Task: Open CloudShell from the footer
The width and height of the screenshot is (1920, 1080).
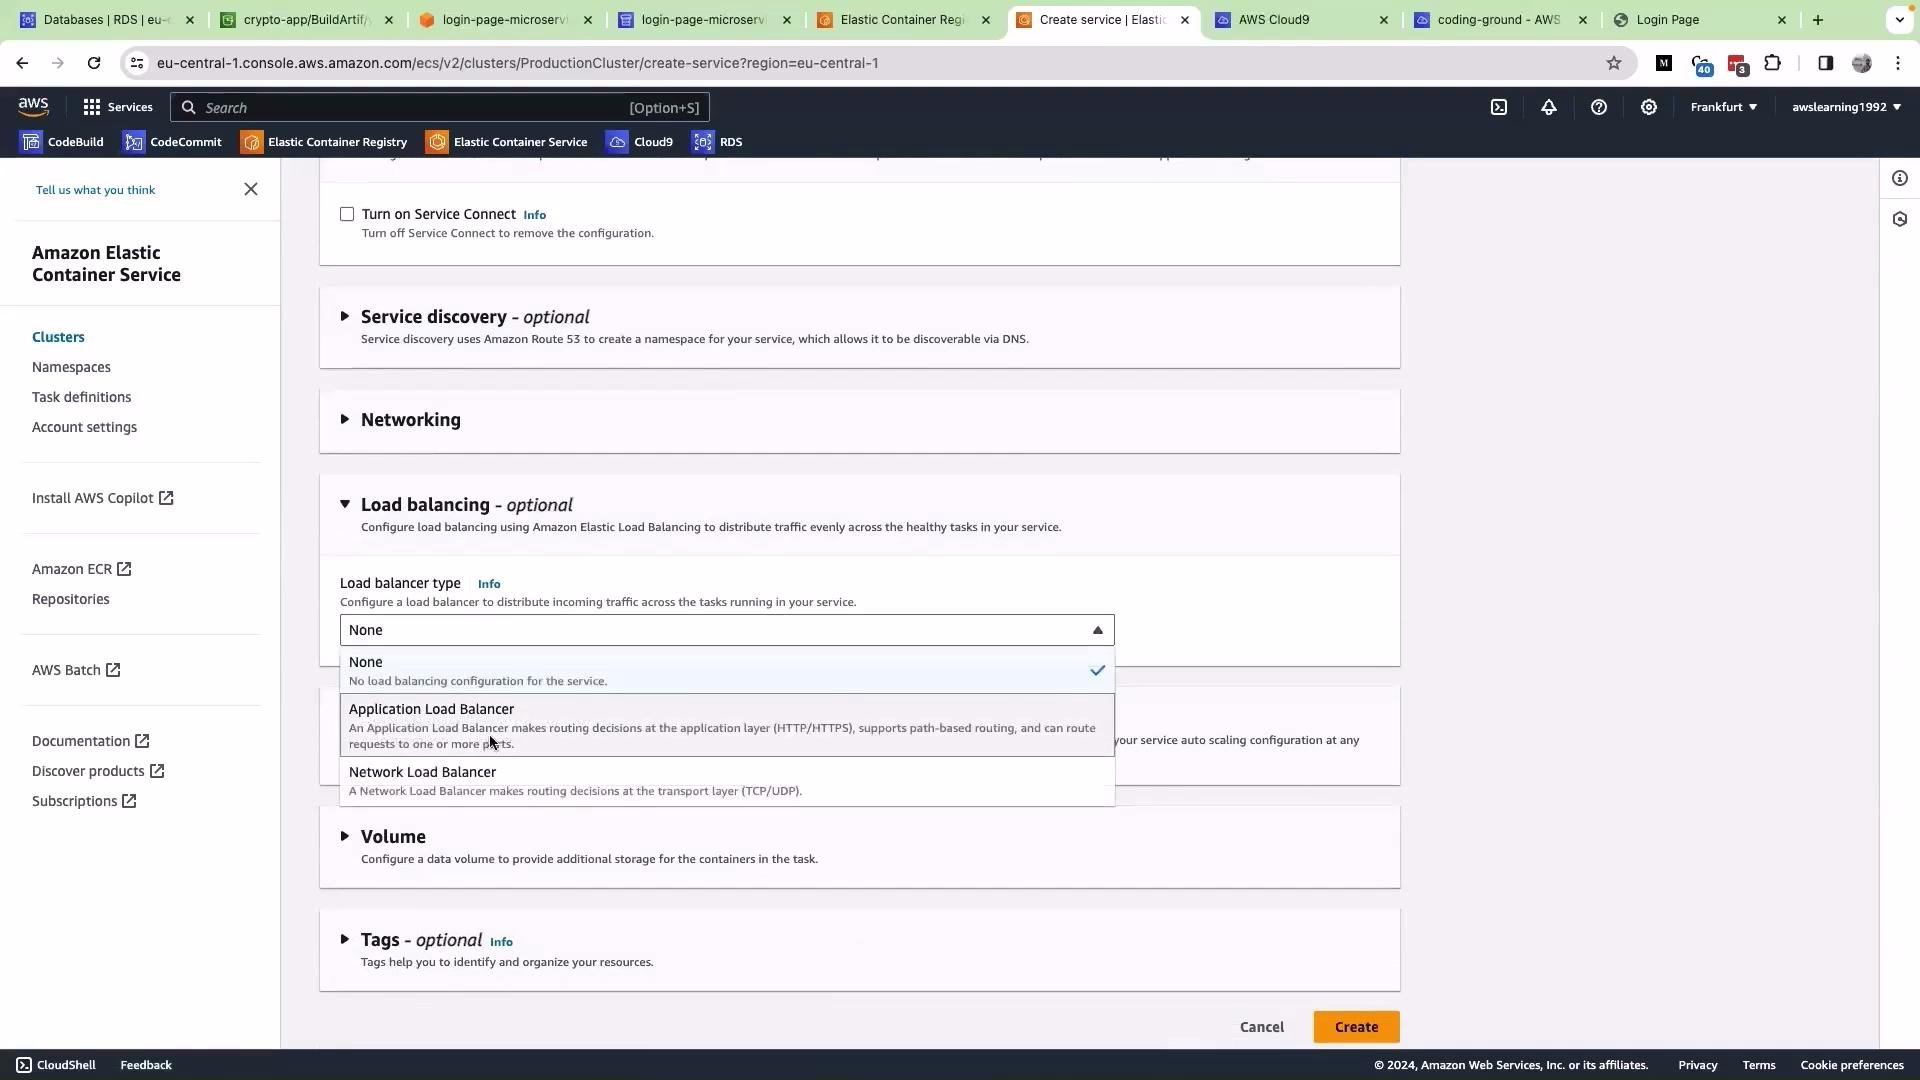Action: pos(57,1065)
